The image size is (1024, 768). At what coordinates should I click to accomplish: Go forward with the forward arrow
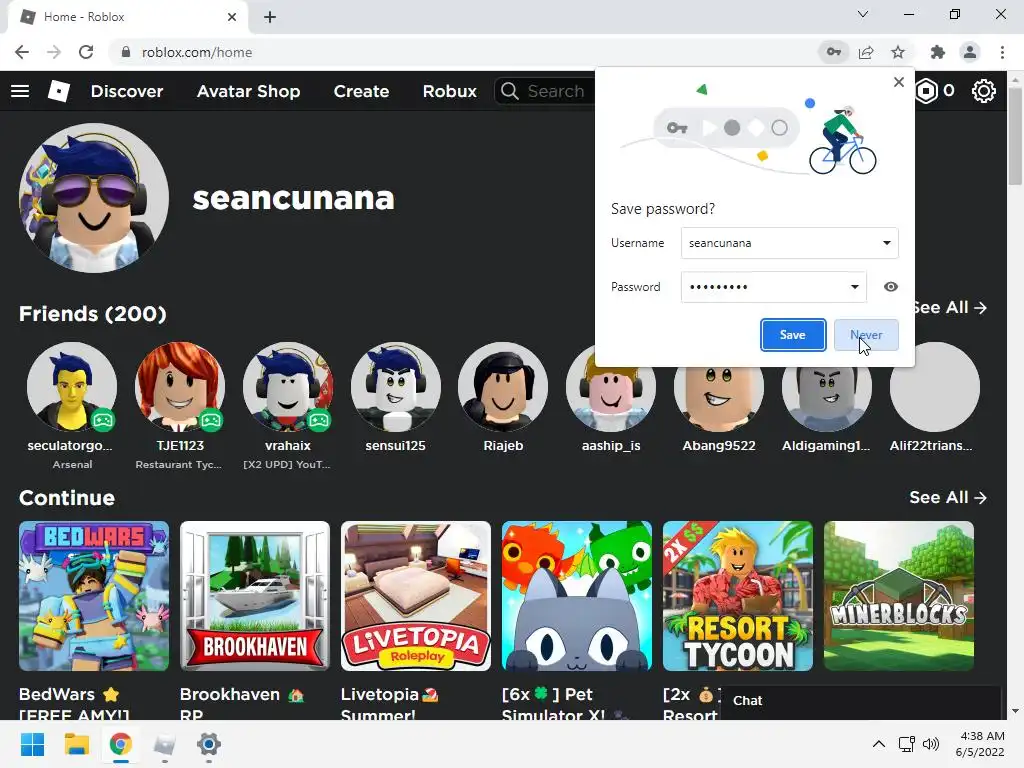point(54,52)
